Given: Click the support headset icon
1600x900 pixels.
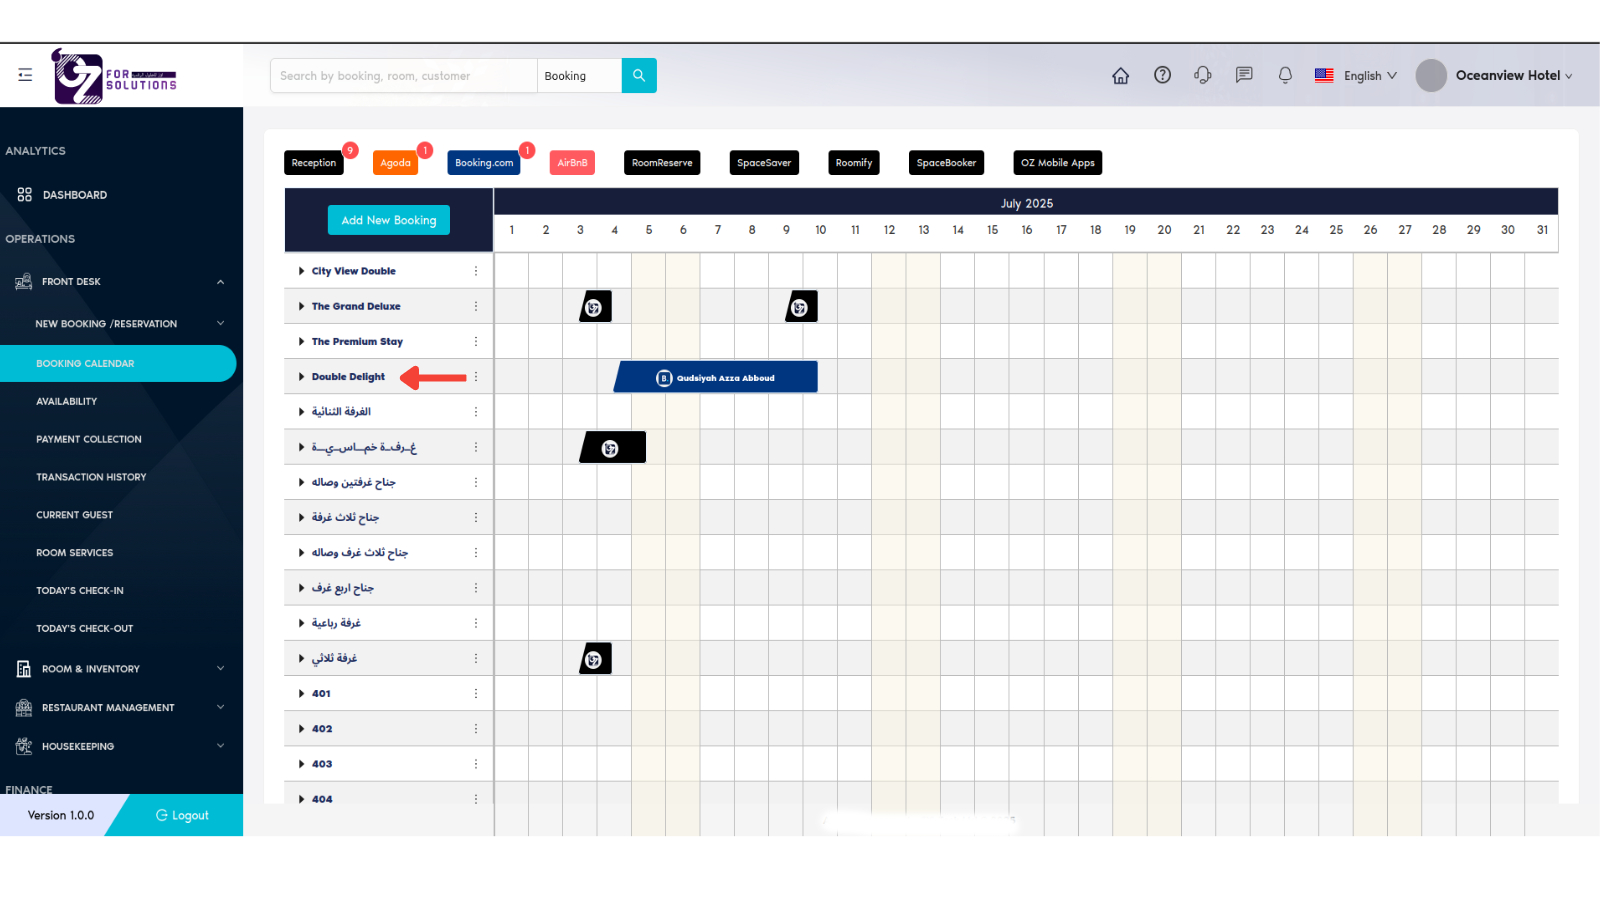Looking at the screenshot, I should click(1203, 75).
